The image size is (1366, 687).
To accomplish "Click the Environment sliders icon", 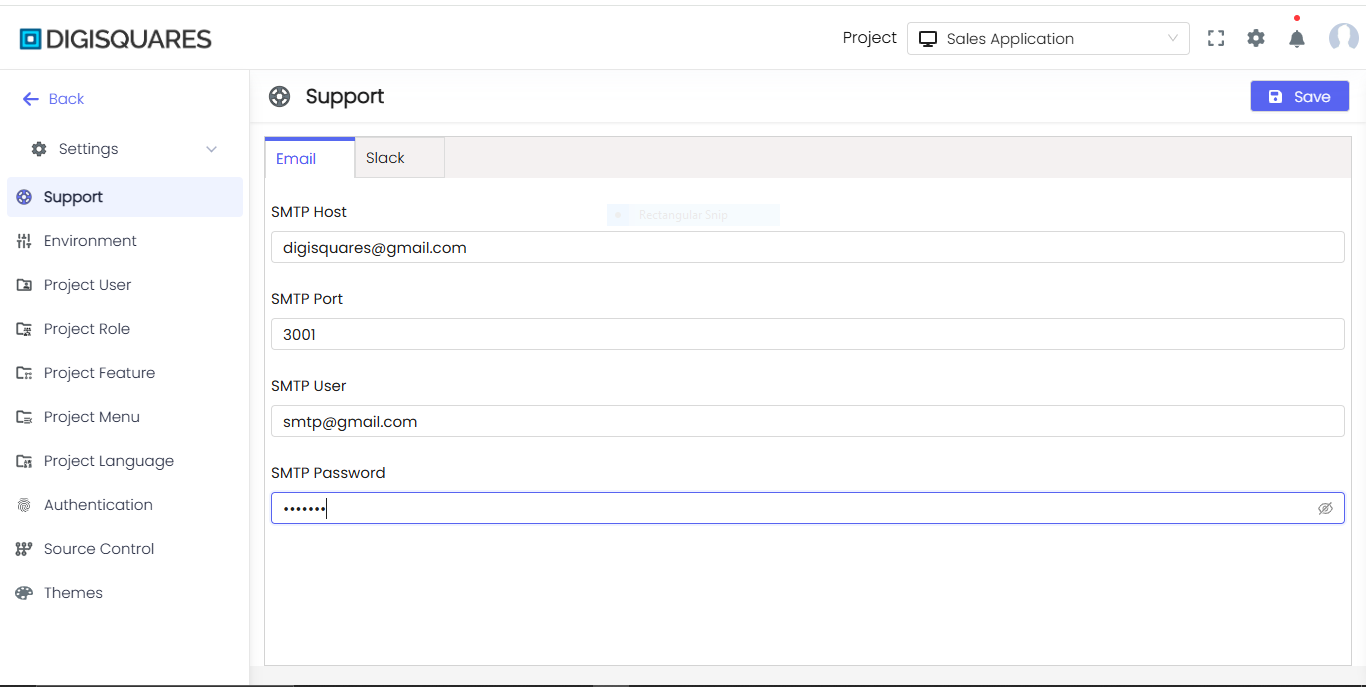I will [x=24, y=241].
